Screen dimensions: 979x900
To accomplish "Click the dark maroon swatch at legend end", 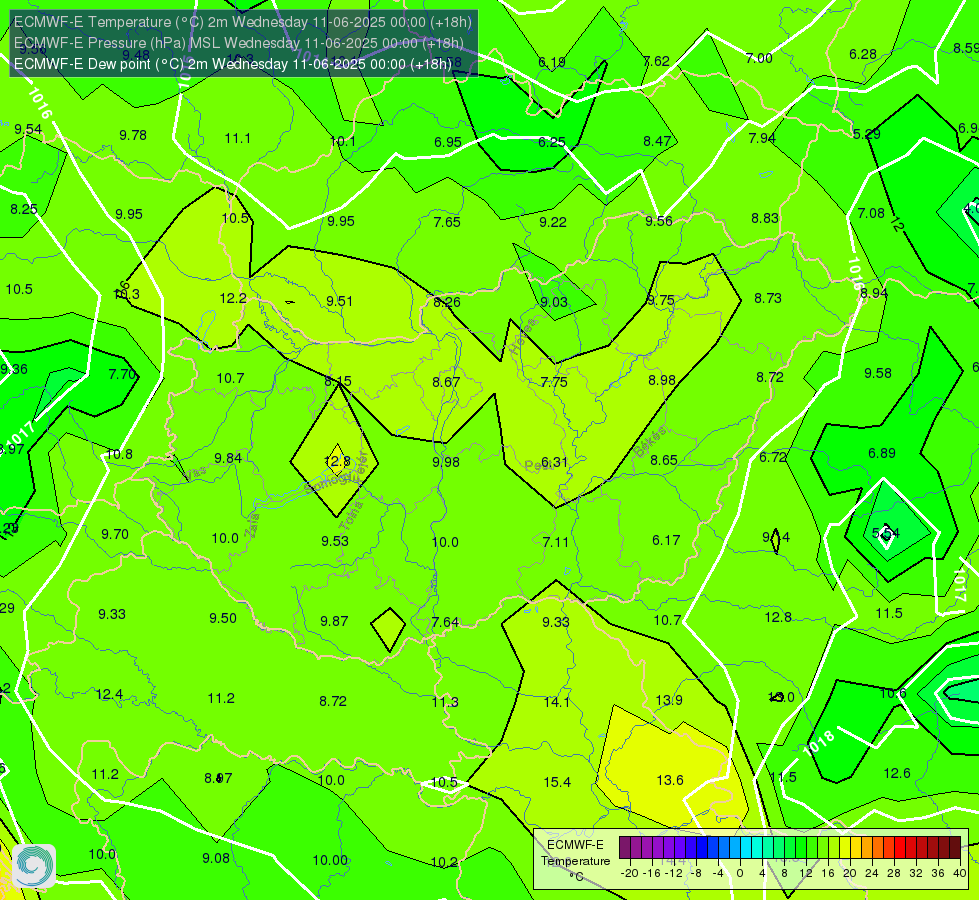I will [955, 848].
